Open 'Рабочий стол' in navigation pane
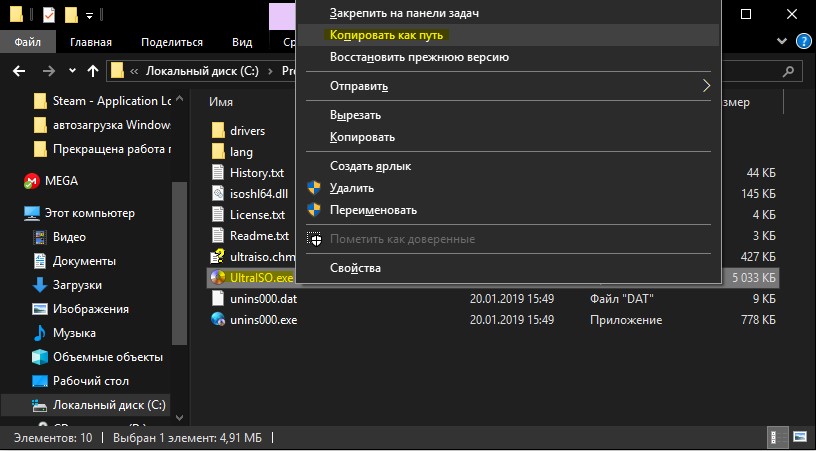Viewport: 816px width, 451px height. [x=91, y=381]
